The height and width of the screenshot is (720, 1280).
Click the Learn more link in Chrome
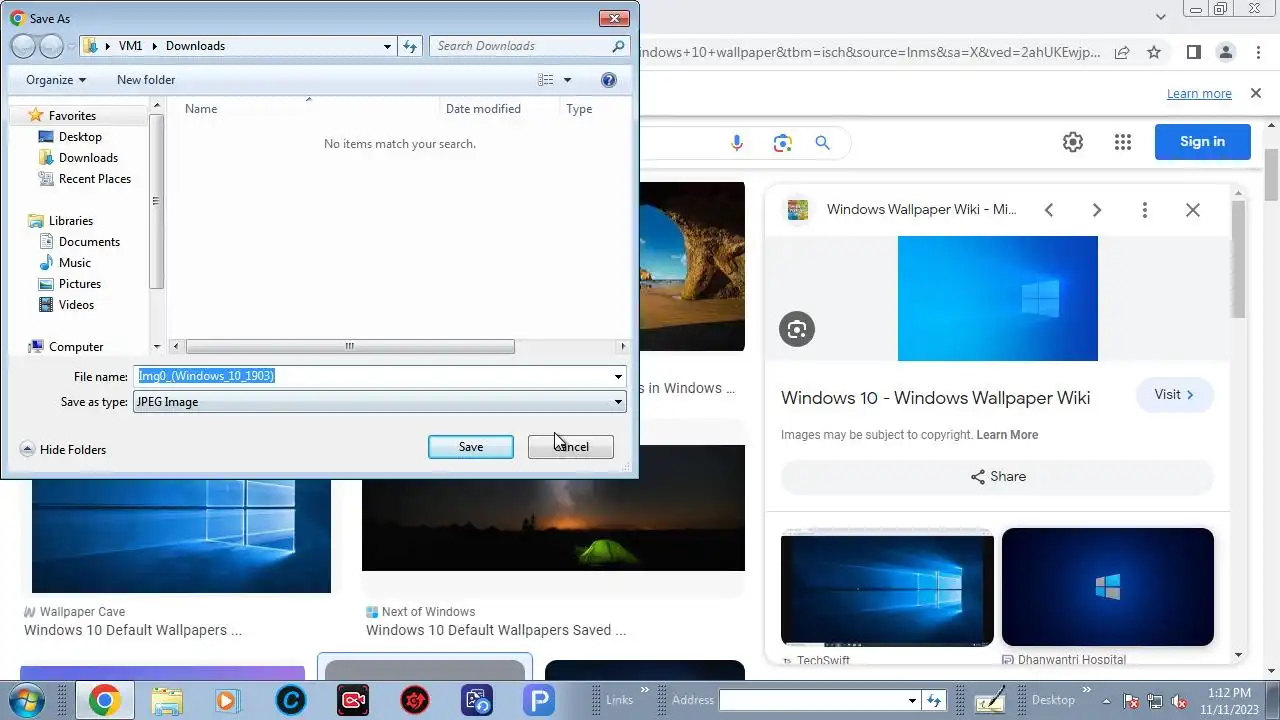pyautogui.click(x=1199, y=94)
